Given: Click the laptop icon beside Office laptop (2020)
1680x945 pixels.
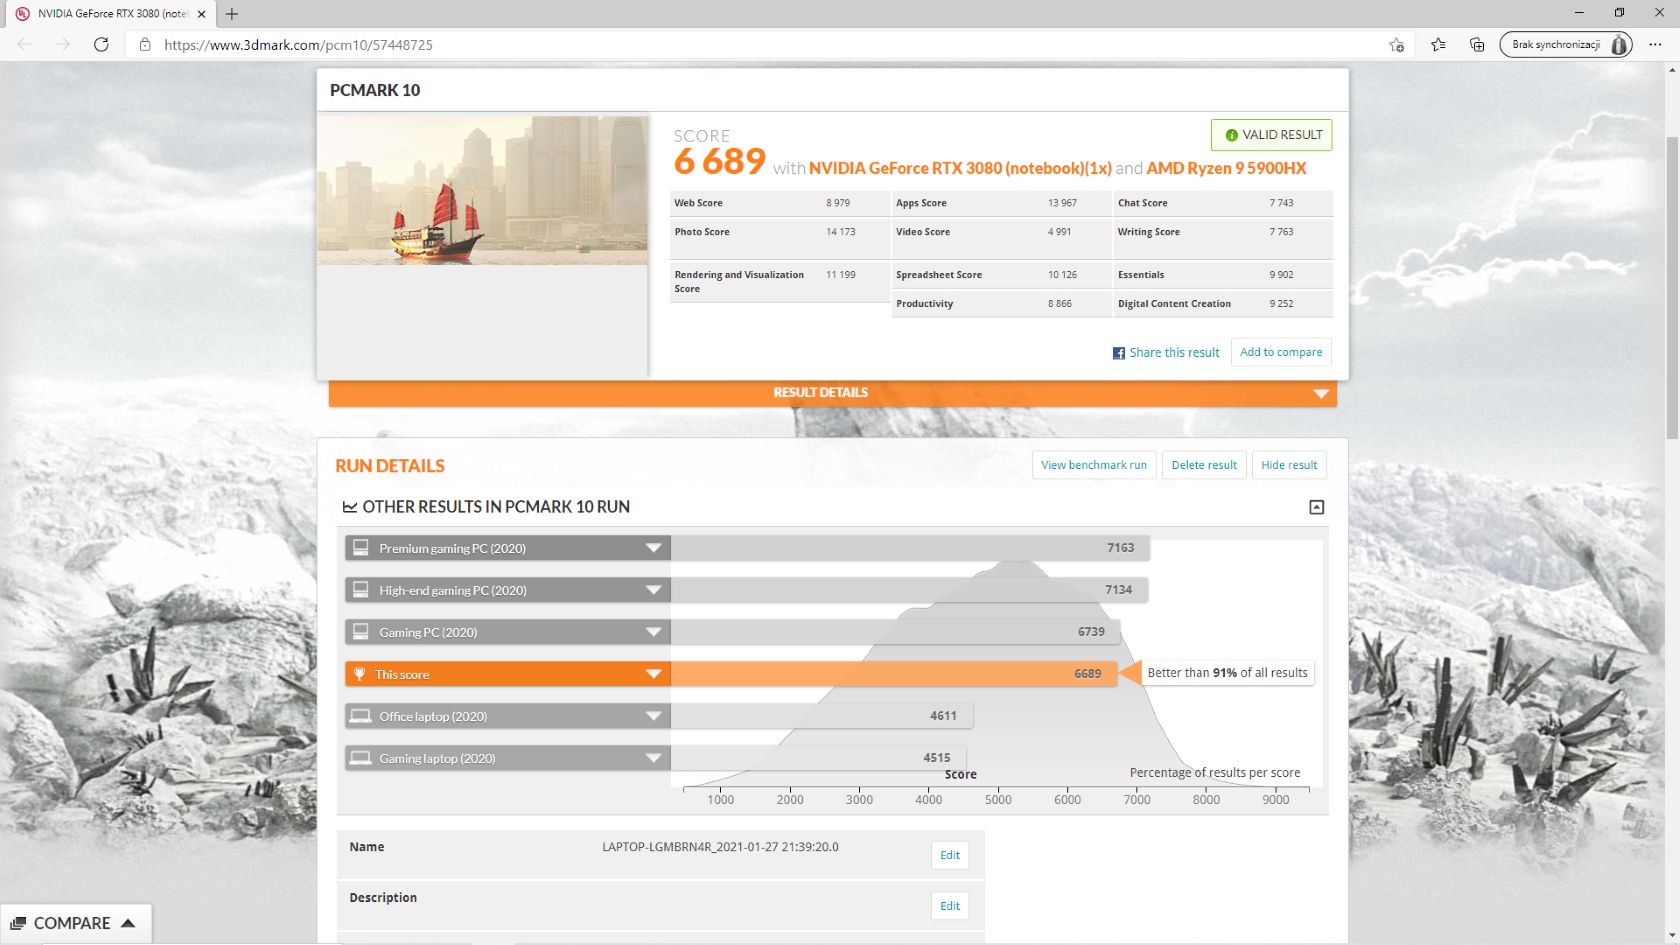Looking at the screenshot, I should tap(361, 716).
